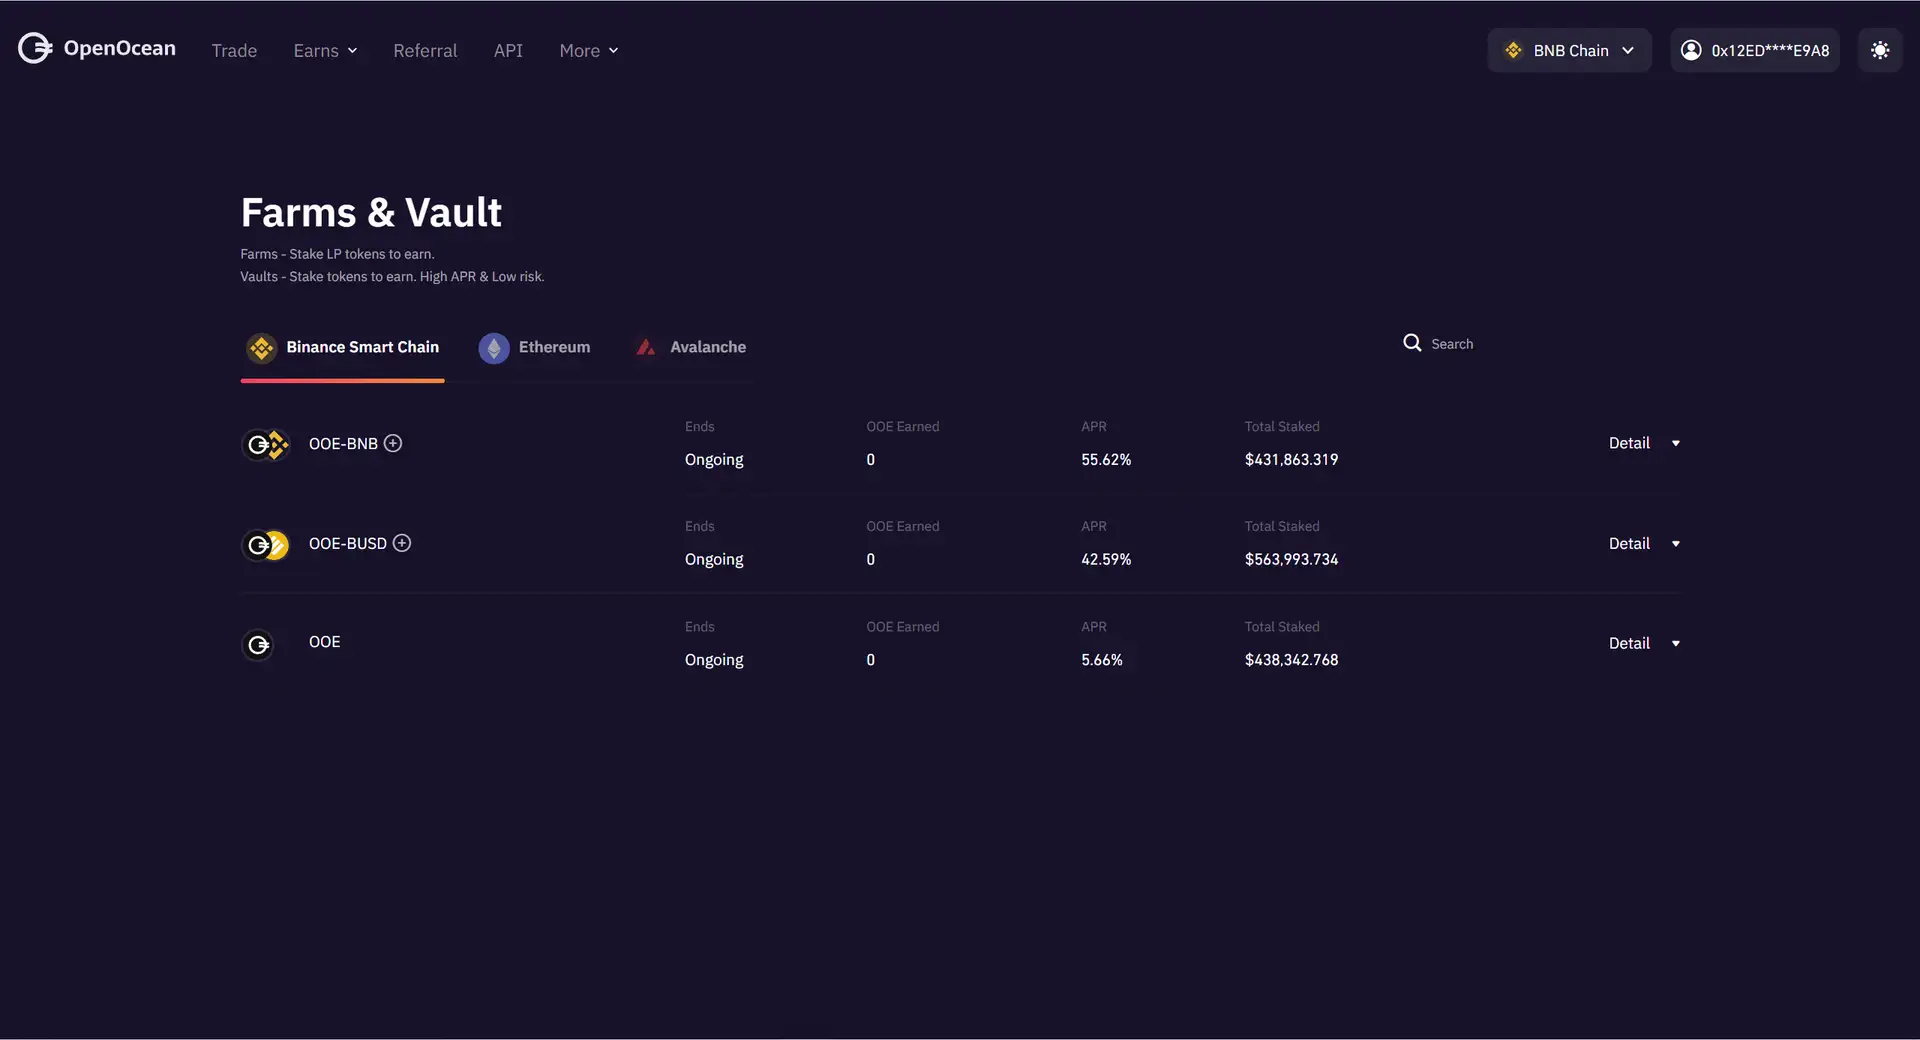
Task: Switch to the Ethereum tab
Action: (x=535, y=347)
